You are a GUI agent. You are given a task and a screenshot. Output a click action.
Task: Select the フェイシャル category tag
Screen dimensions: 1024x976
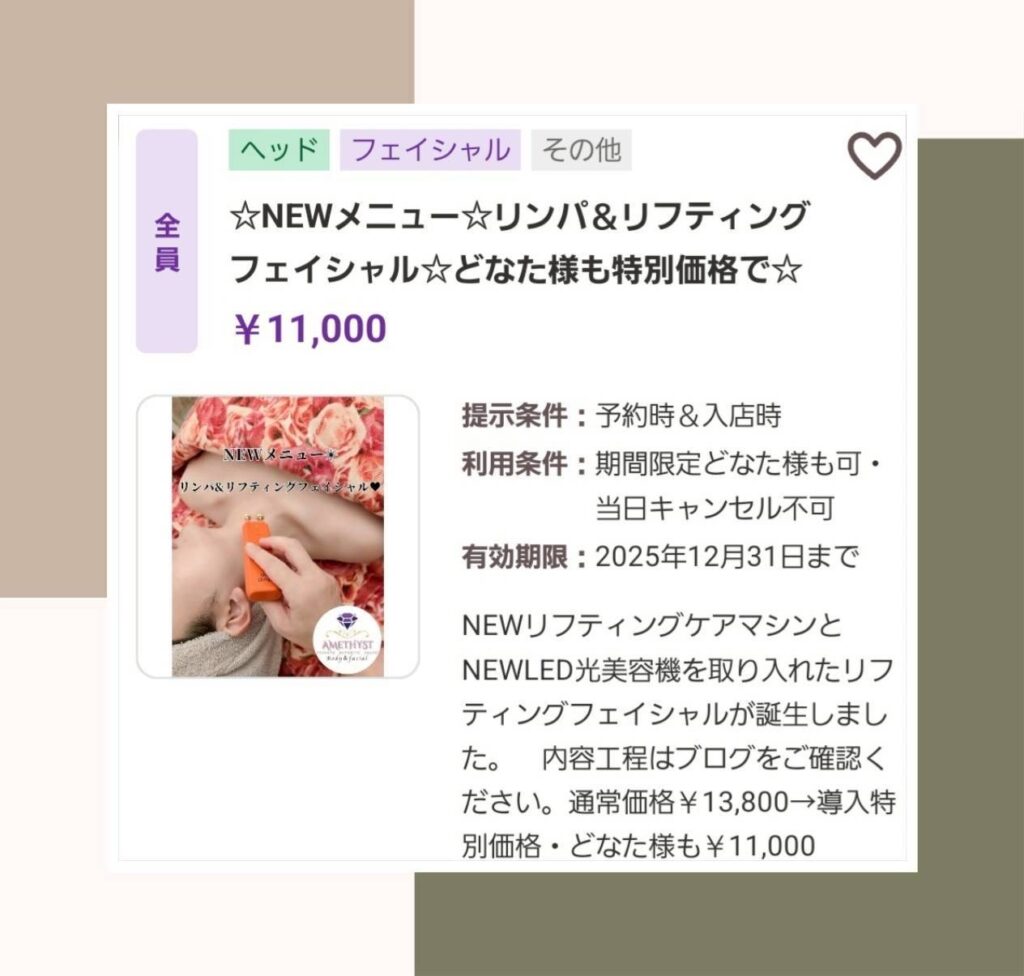pos(430,150)
